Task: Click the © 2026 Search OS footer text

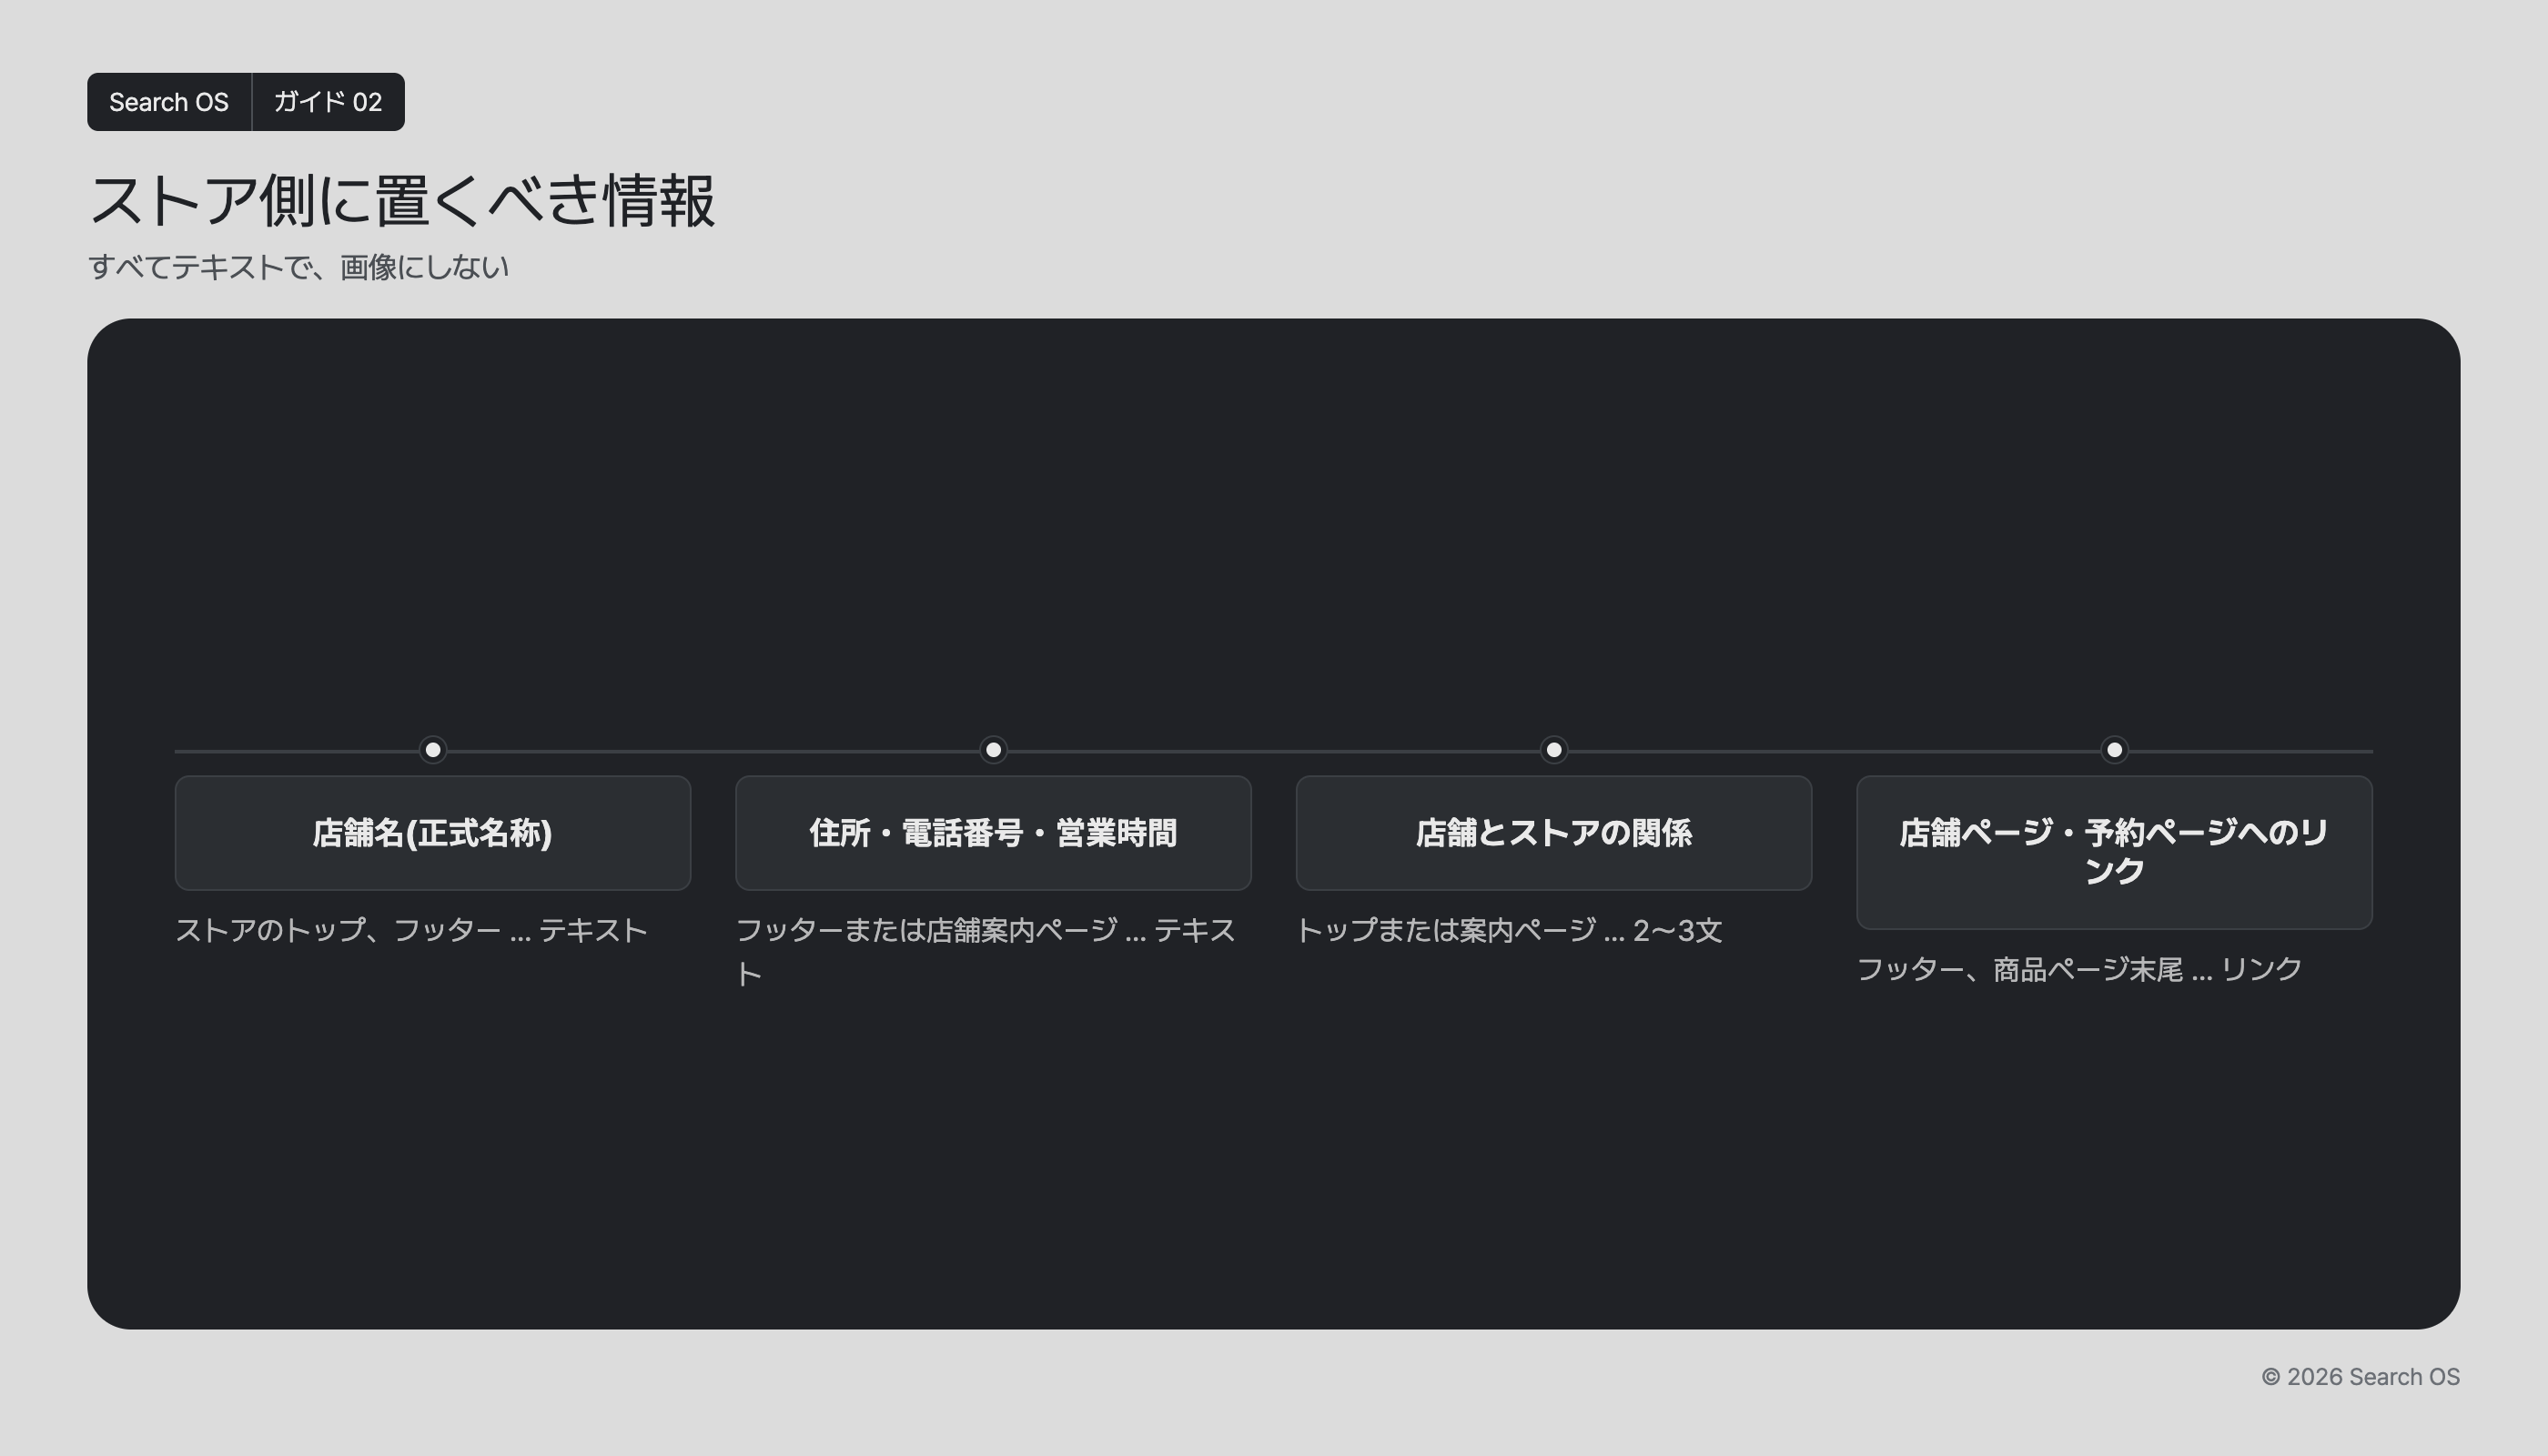Action: click(x=2360, y=1377)
